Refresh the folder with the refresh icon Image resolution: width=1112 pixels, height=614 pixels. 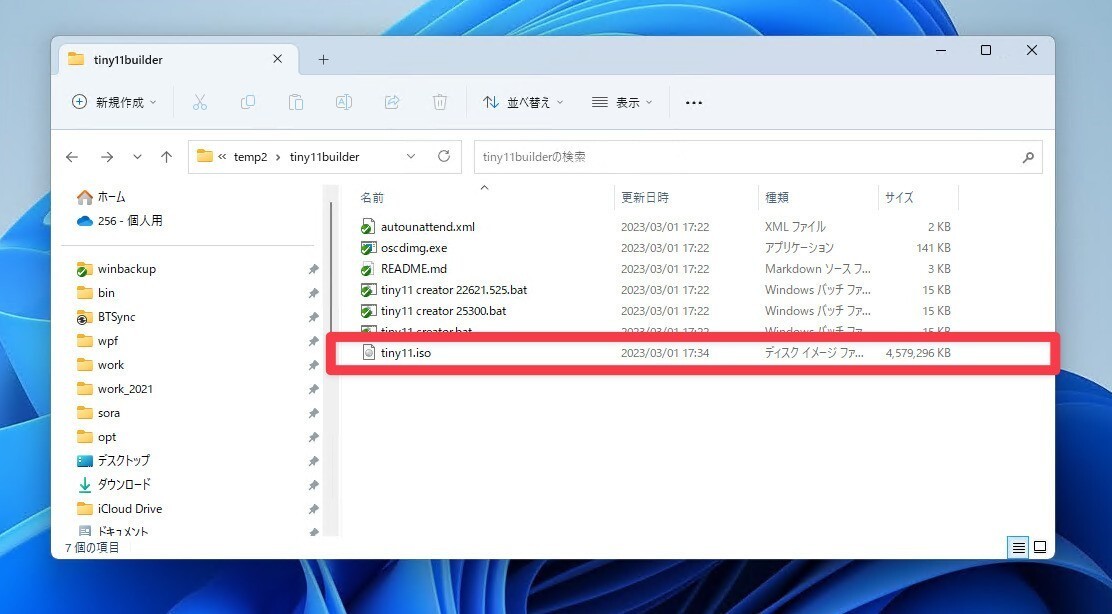(444, 156)
